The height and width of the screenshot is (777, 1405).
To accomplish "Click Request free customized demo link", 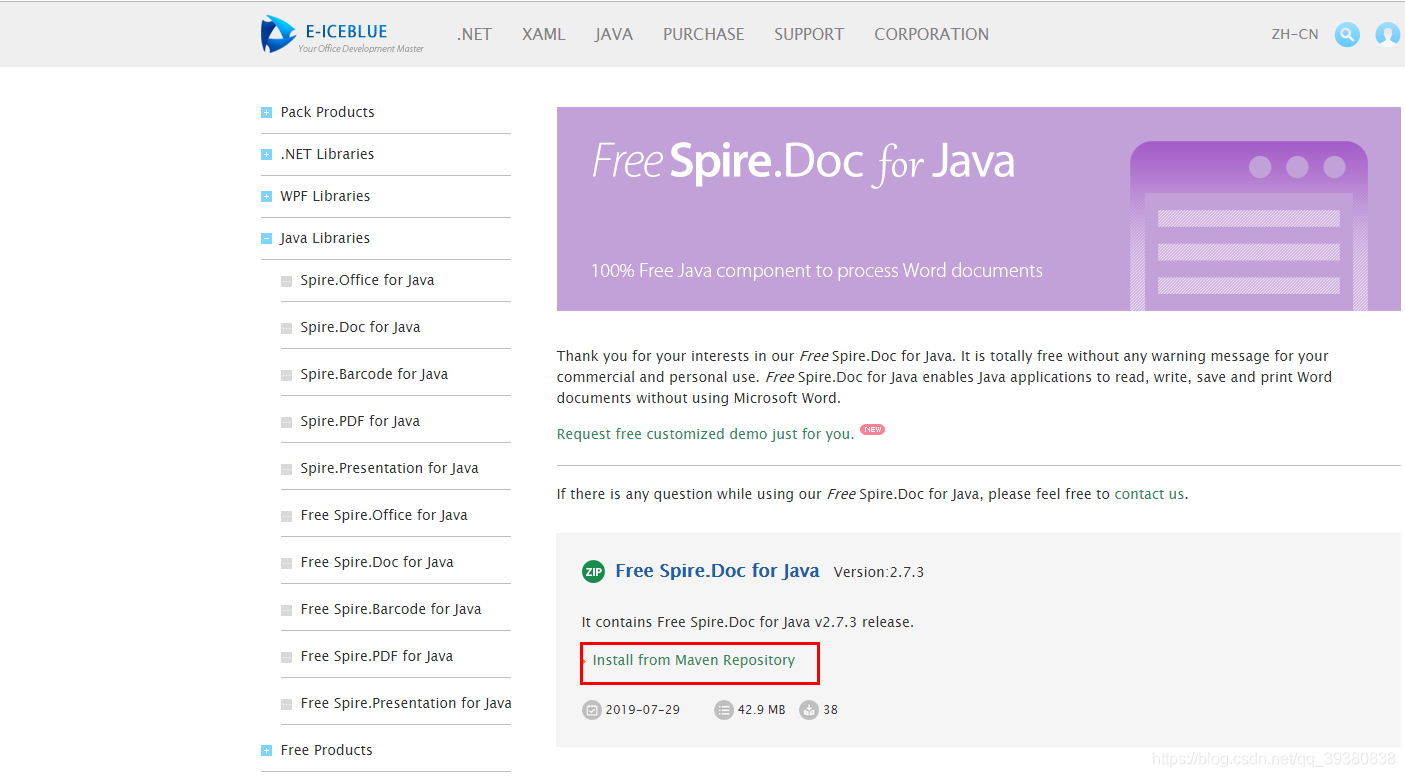I will 706,434.
